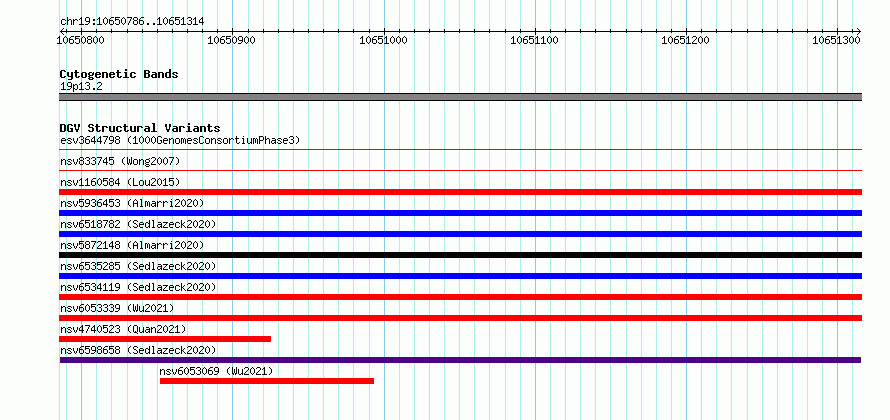Click the right arrow end of ruler

(x=859, y=31)
